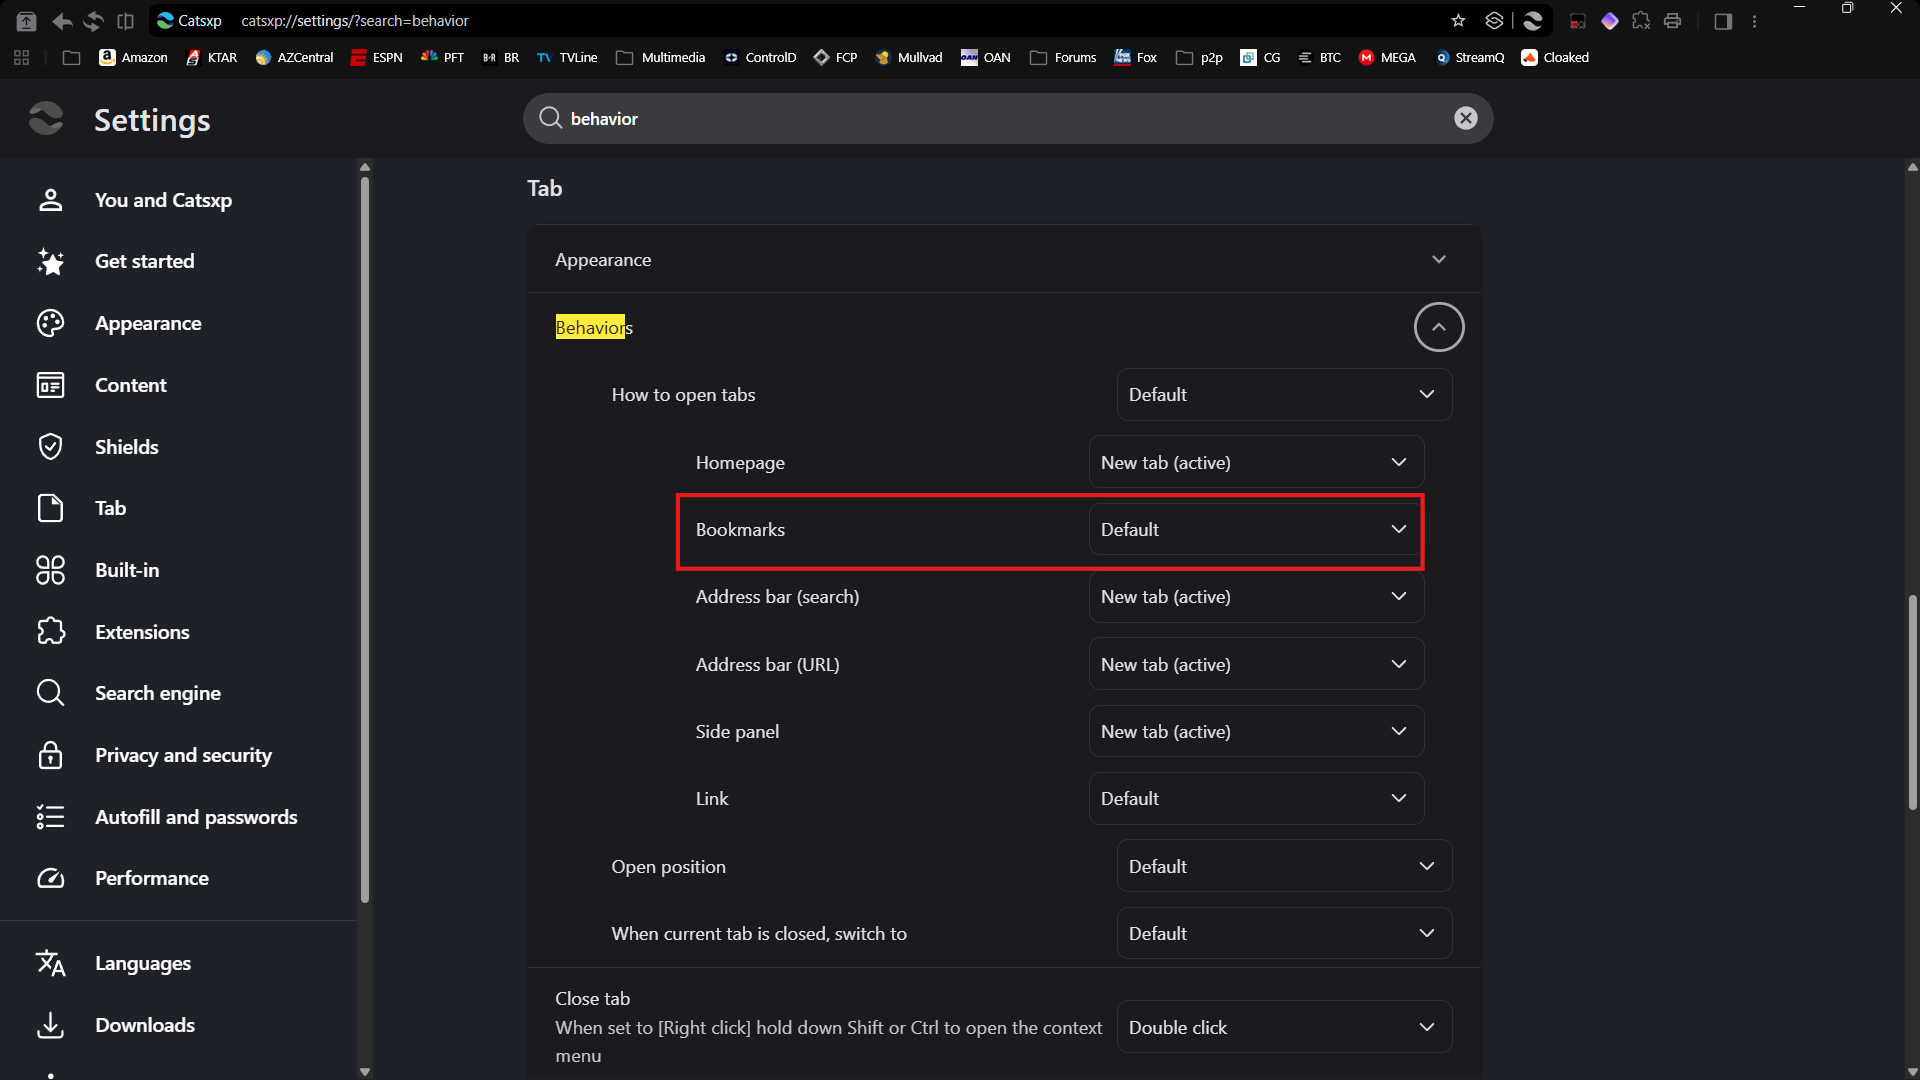Open the Forums bookmarks folder

1064,58
